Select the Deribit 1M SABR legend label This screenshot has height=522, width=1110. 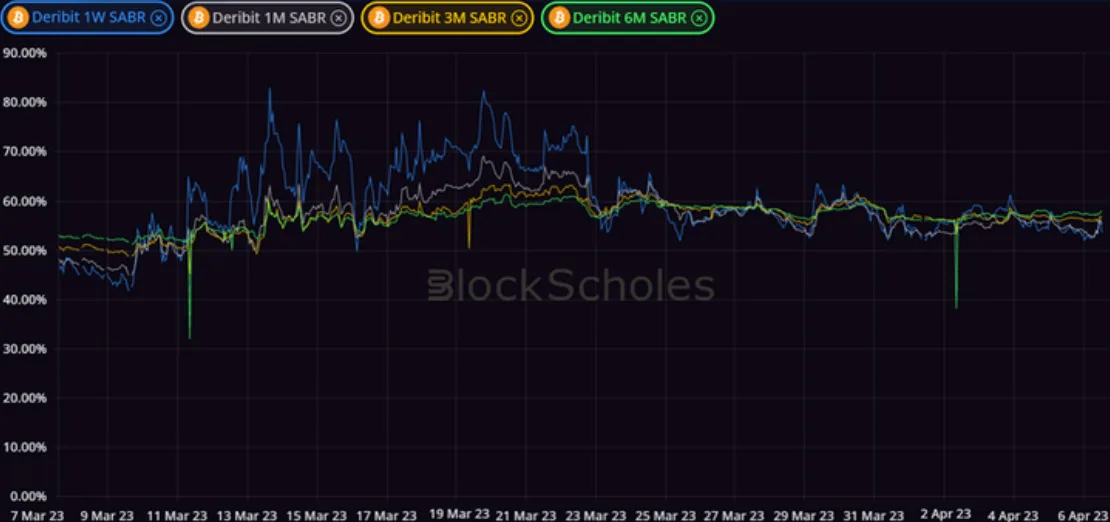269,18
